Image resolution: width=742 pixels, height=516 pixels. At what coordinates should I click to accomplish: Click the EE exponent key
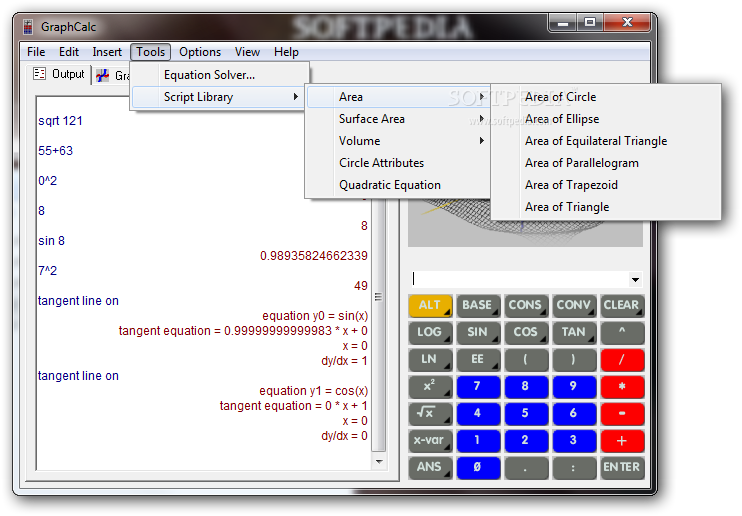pos(478,359)
